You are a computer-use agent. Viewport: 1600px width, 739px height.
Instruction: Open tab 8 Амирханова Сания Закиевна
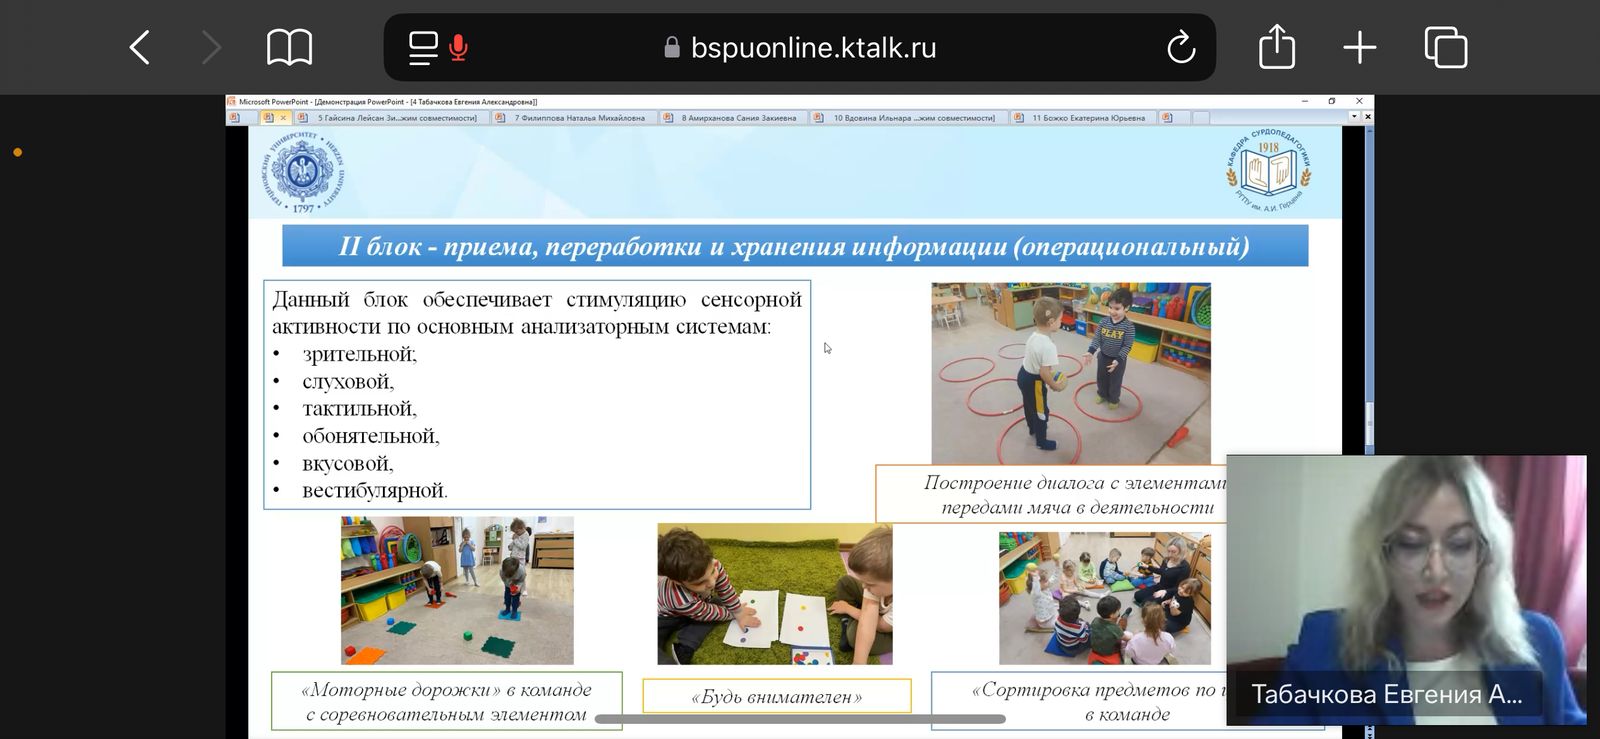point(738,118)
